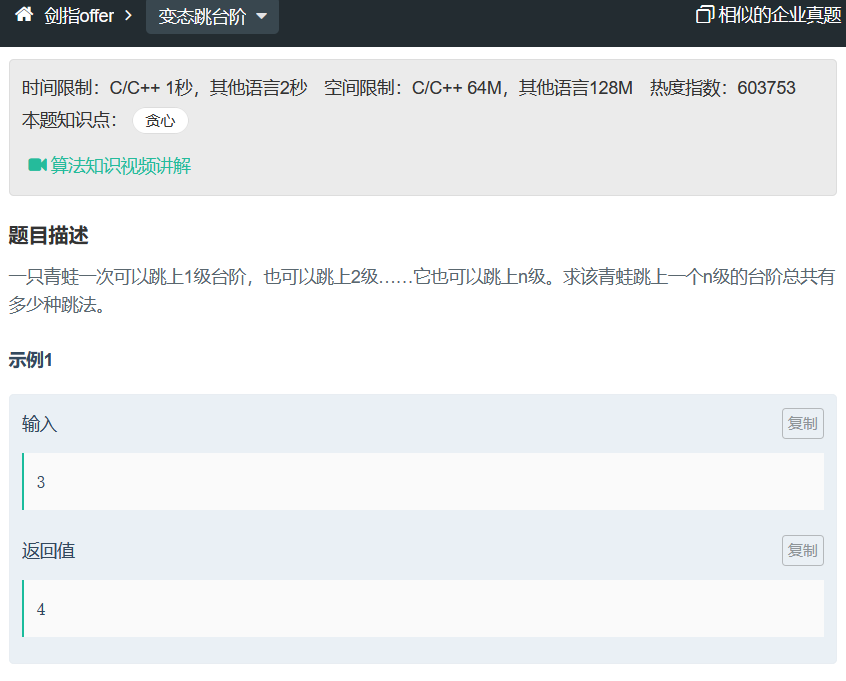
Task: Click the 空间限制 text
Action: click(x=478, y=87)
